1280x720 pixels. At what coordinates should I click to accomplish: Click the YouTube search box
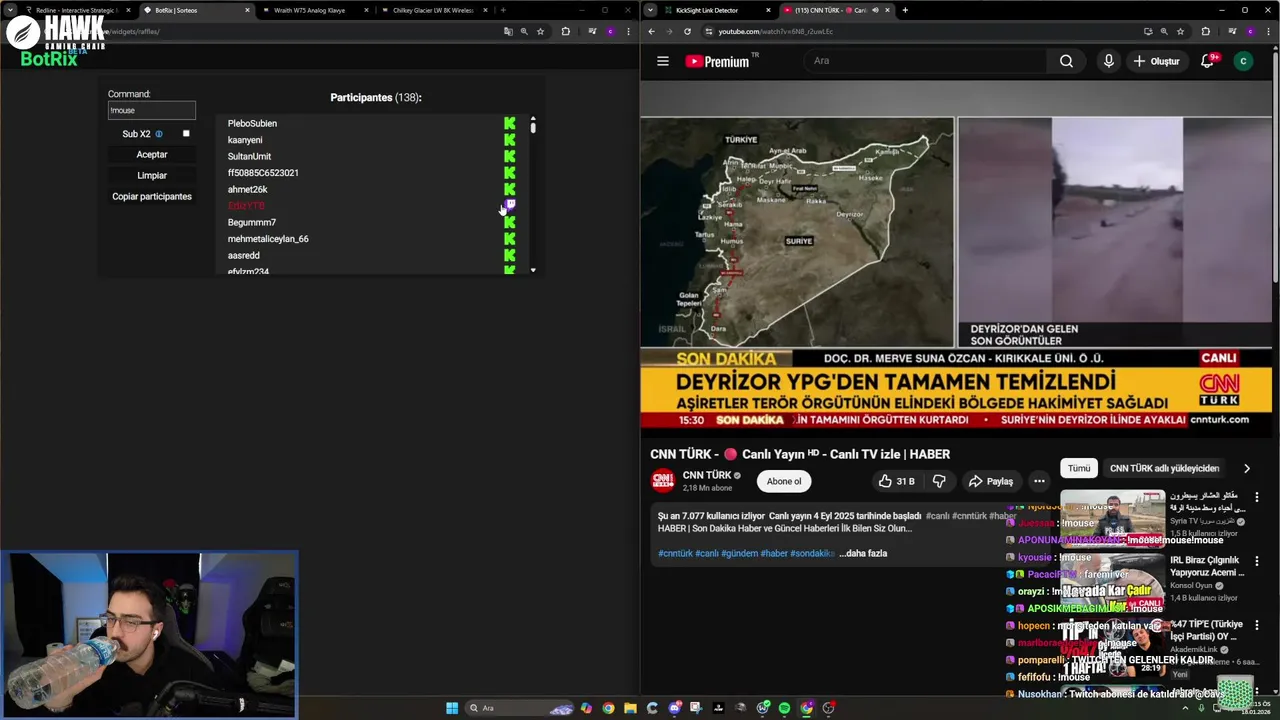click(925, 61)
